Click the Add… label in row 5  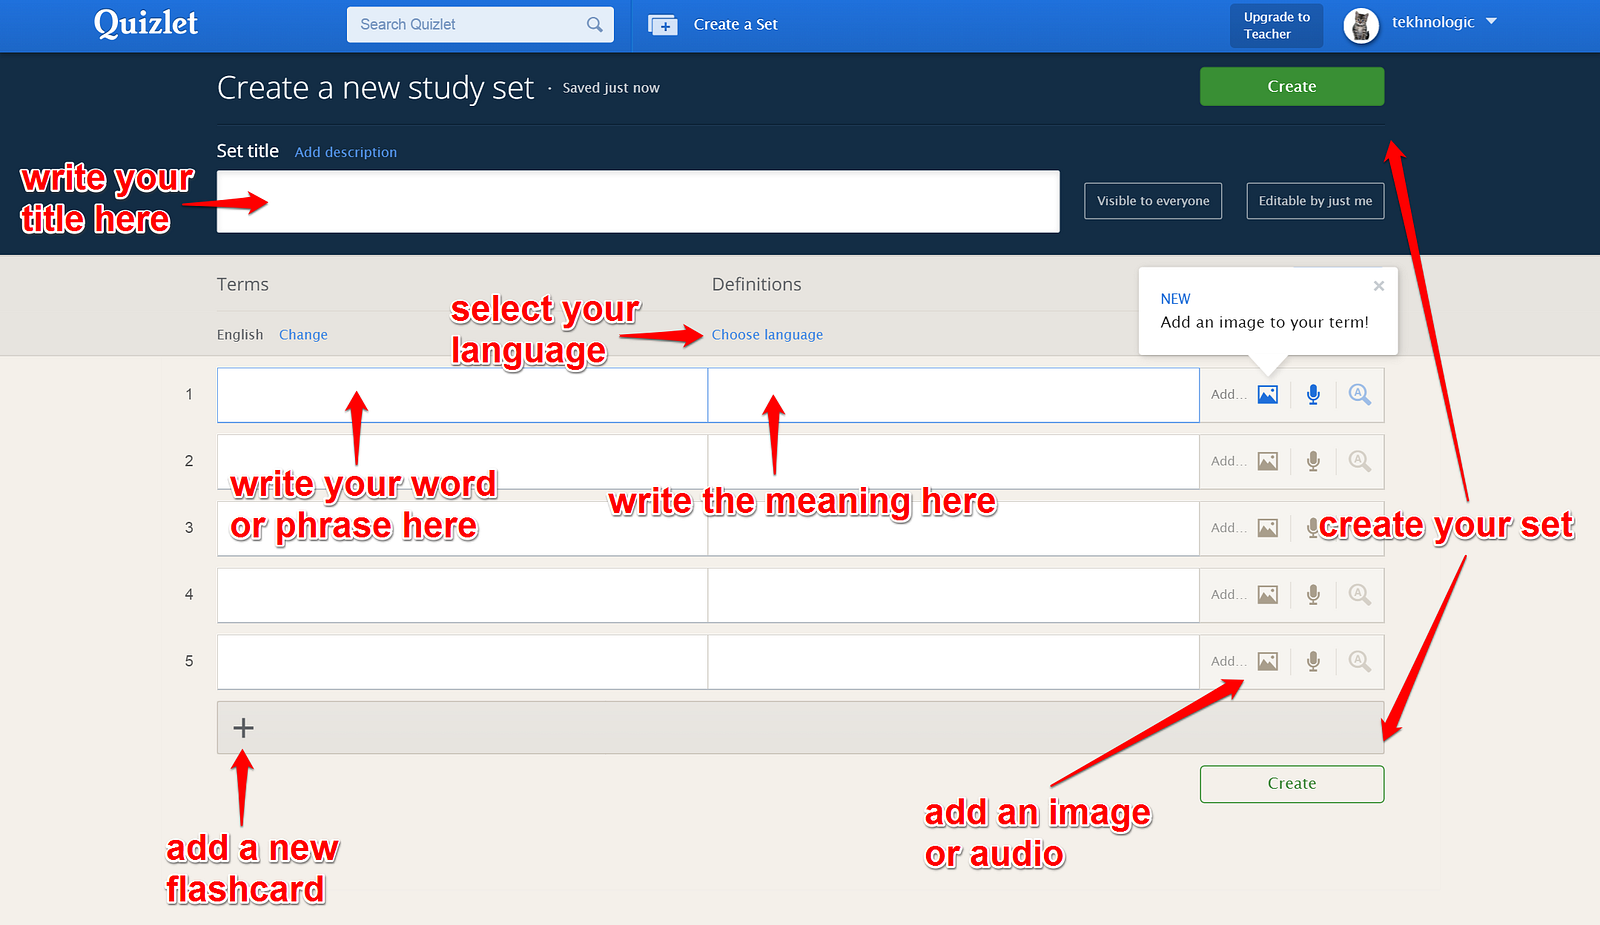(x=1229, y=661)
